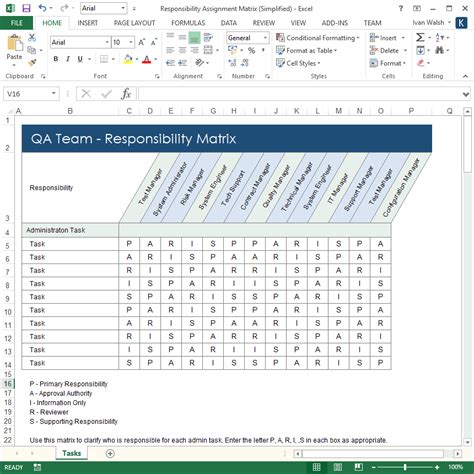Viewport: 474px width, 474px height.
Task: Increase font size with the larger A
Action: point(141,42)
